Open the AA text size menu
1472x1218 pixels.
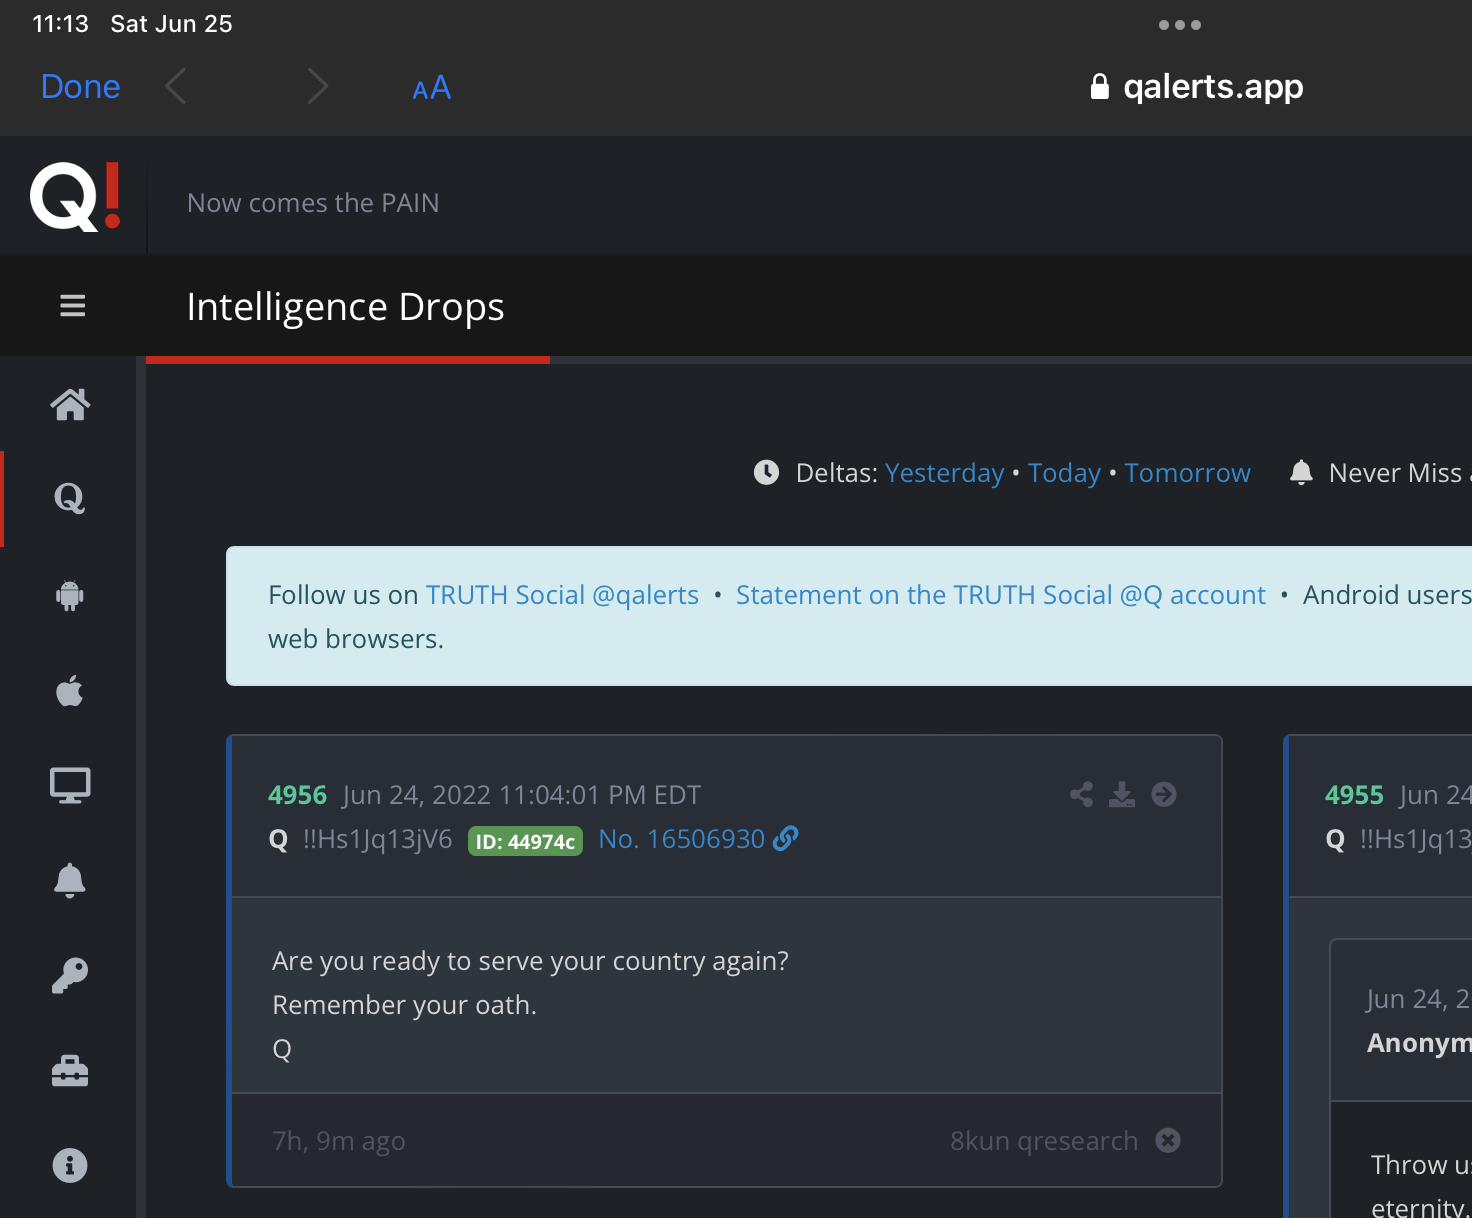click(431, 88)
